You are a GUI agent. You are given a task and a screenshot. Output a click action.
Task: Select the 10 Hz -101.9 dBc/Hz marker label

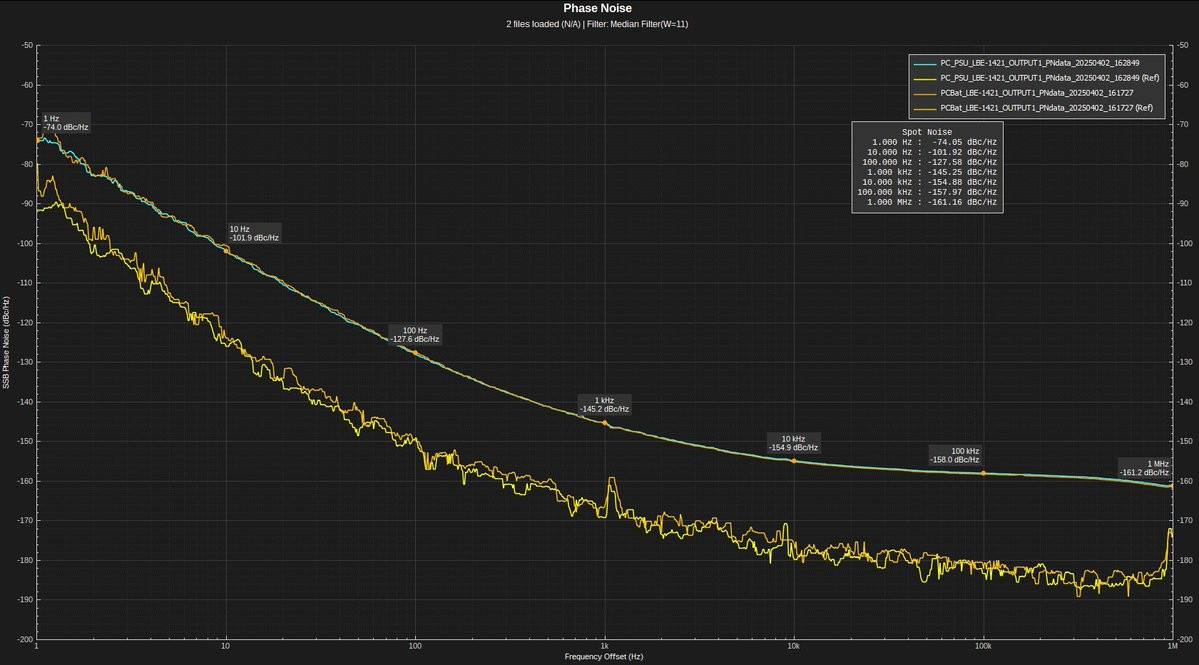click(x=254, y=234)
